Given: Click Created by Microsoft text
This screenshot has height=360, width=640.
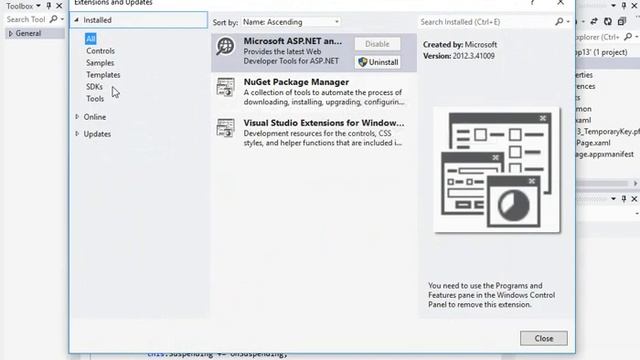Looking at the screenshot, I should coord(460,44).
